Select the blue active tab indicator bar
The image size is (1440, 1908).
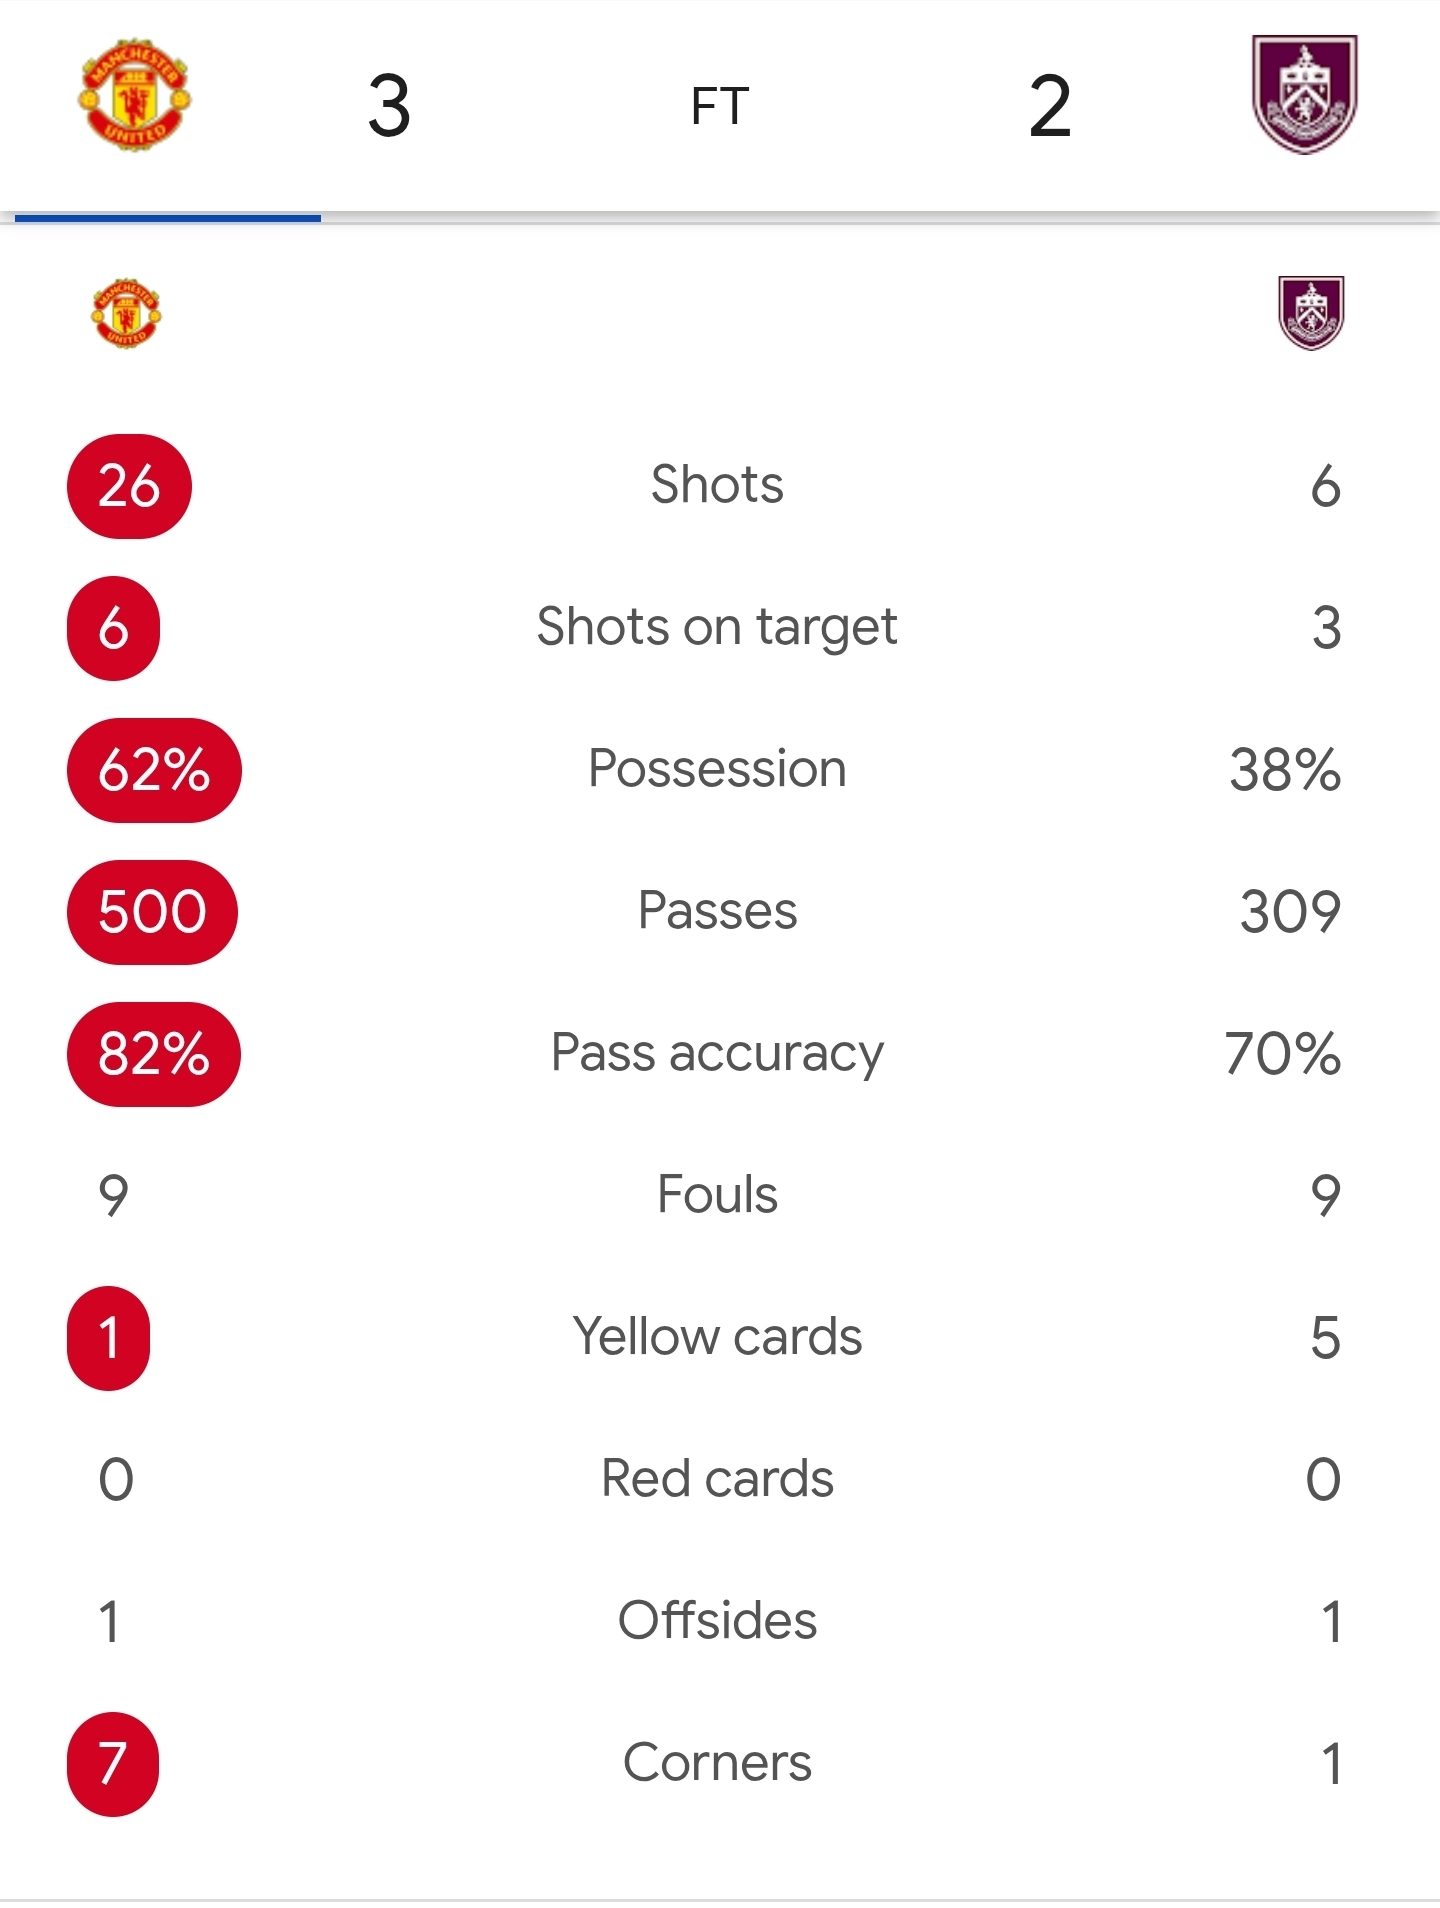168,217
